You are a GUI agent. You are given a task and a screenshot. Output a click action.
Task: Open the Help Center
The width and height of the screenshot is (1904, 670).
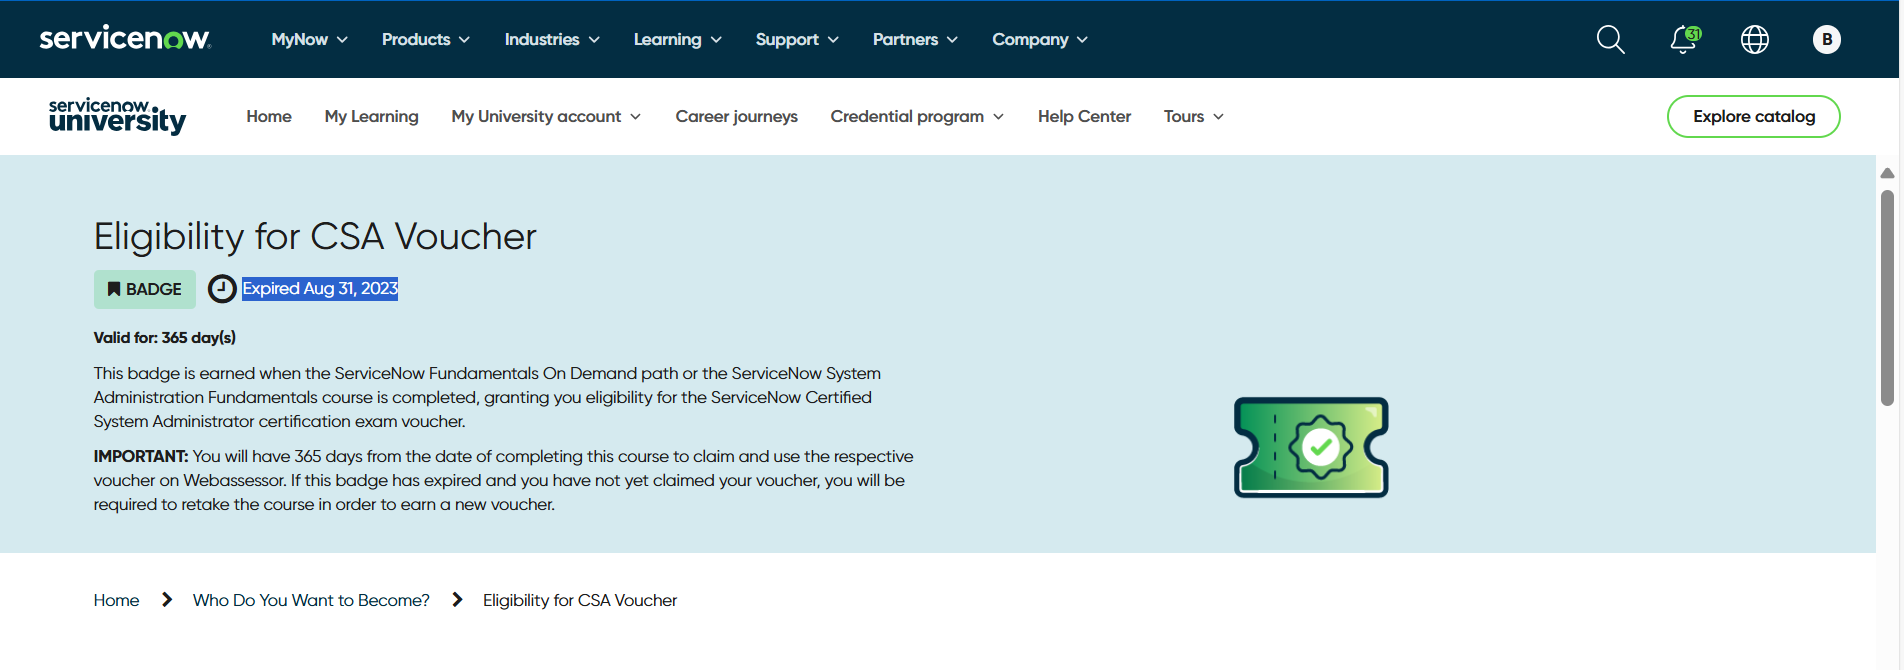pyautogui.click(x=1084, y=116)
